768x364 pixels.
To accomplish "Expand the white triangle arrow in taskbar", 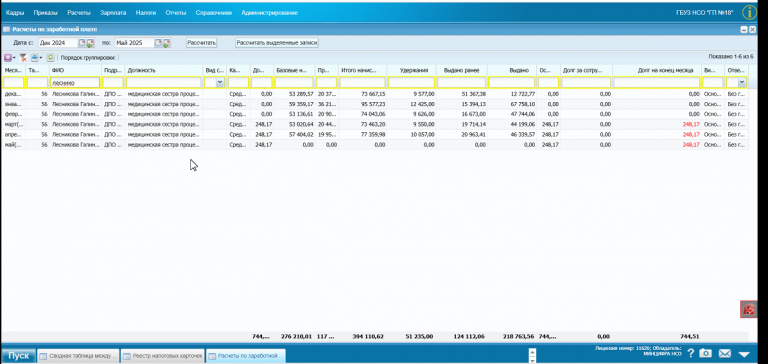I will click(x=744, y=354).
